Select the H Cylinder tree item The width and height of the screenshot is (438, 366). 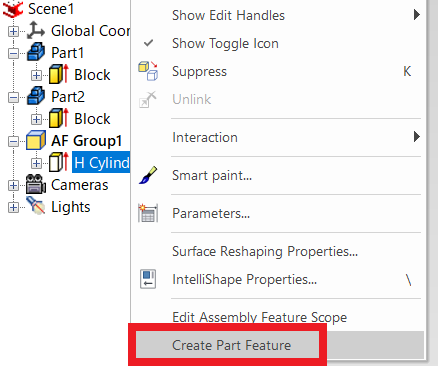pos(101,162)
